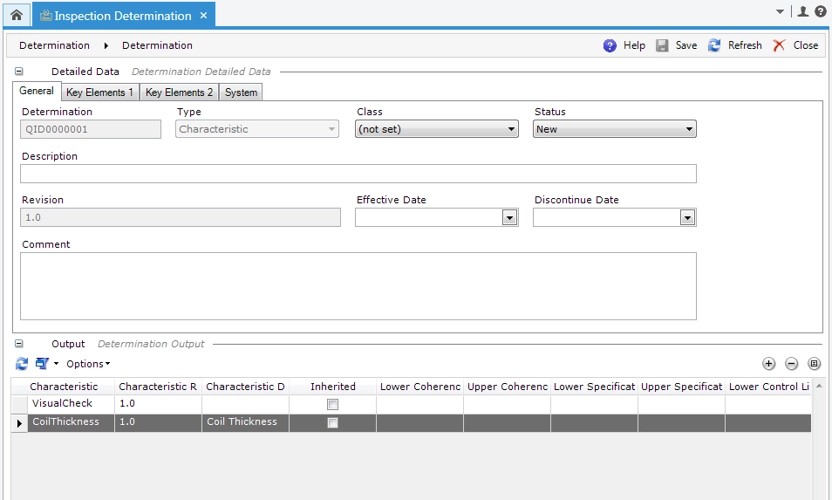Add a row with the plus icon
The width and height of the screenshot is (832, 500).
click(769, 364)
